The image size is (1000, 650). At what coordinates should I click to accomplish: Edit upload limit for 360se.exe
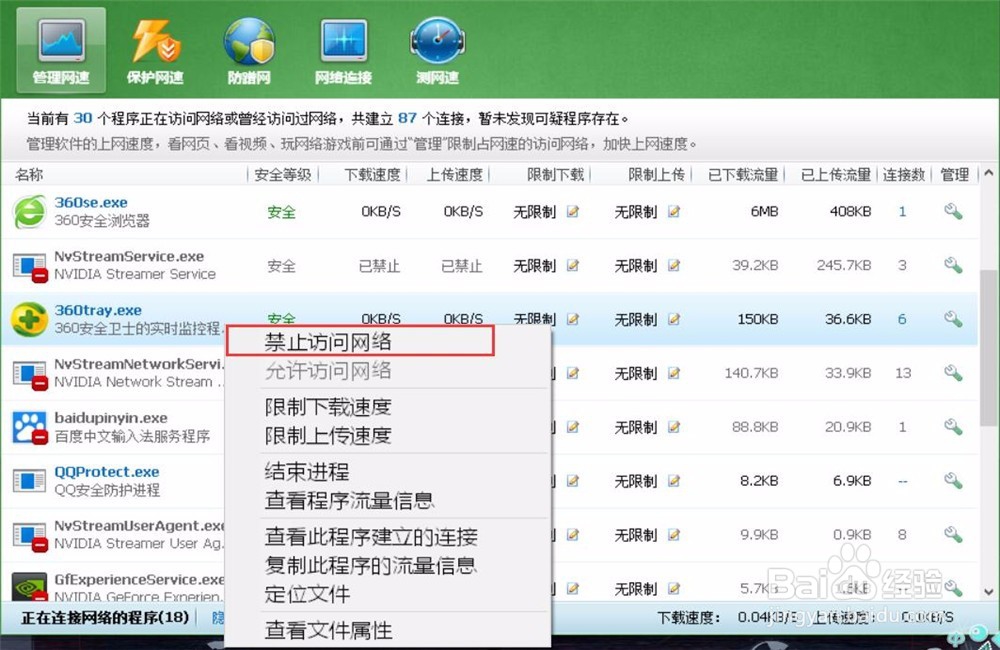tap(673, 211)
